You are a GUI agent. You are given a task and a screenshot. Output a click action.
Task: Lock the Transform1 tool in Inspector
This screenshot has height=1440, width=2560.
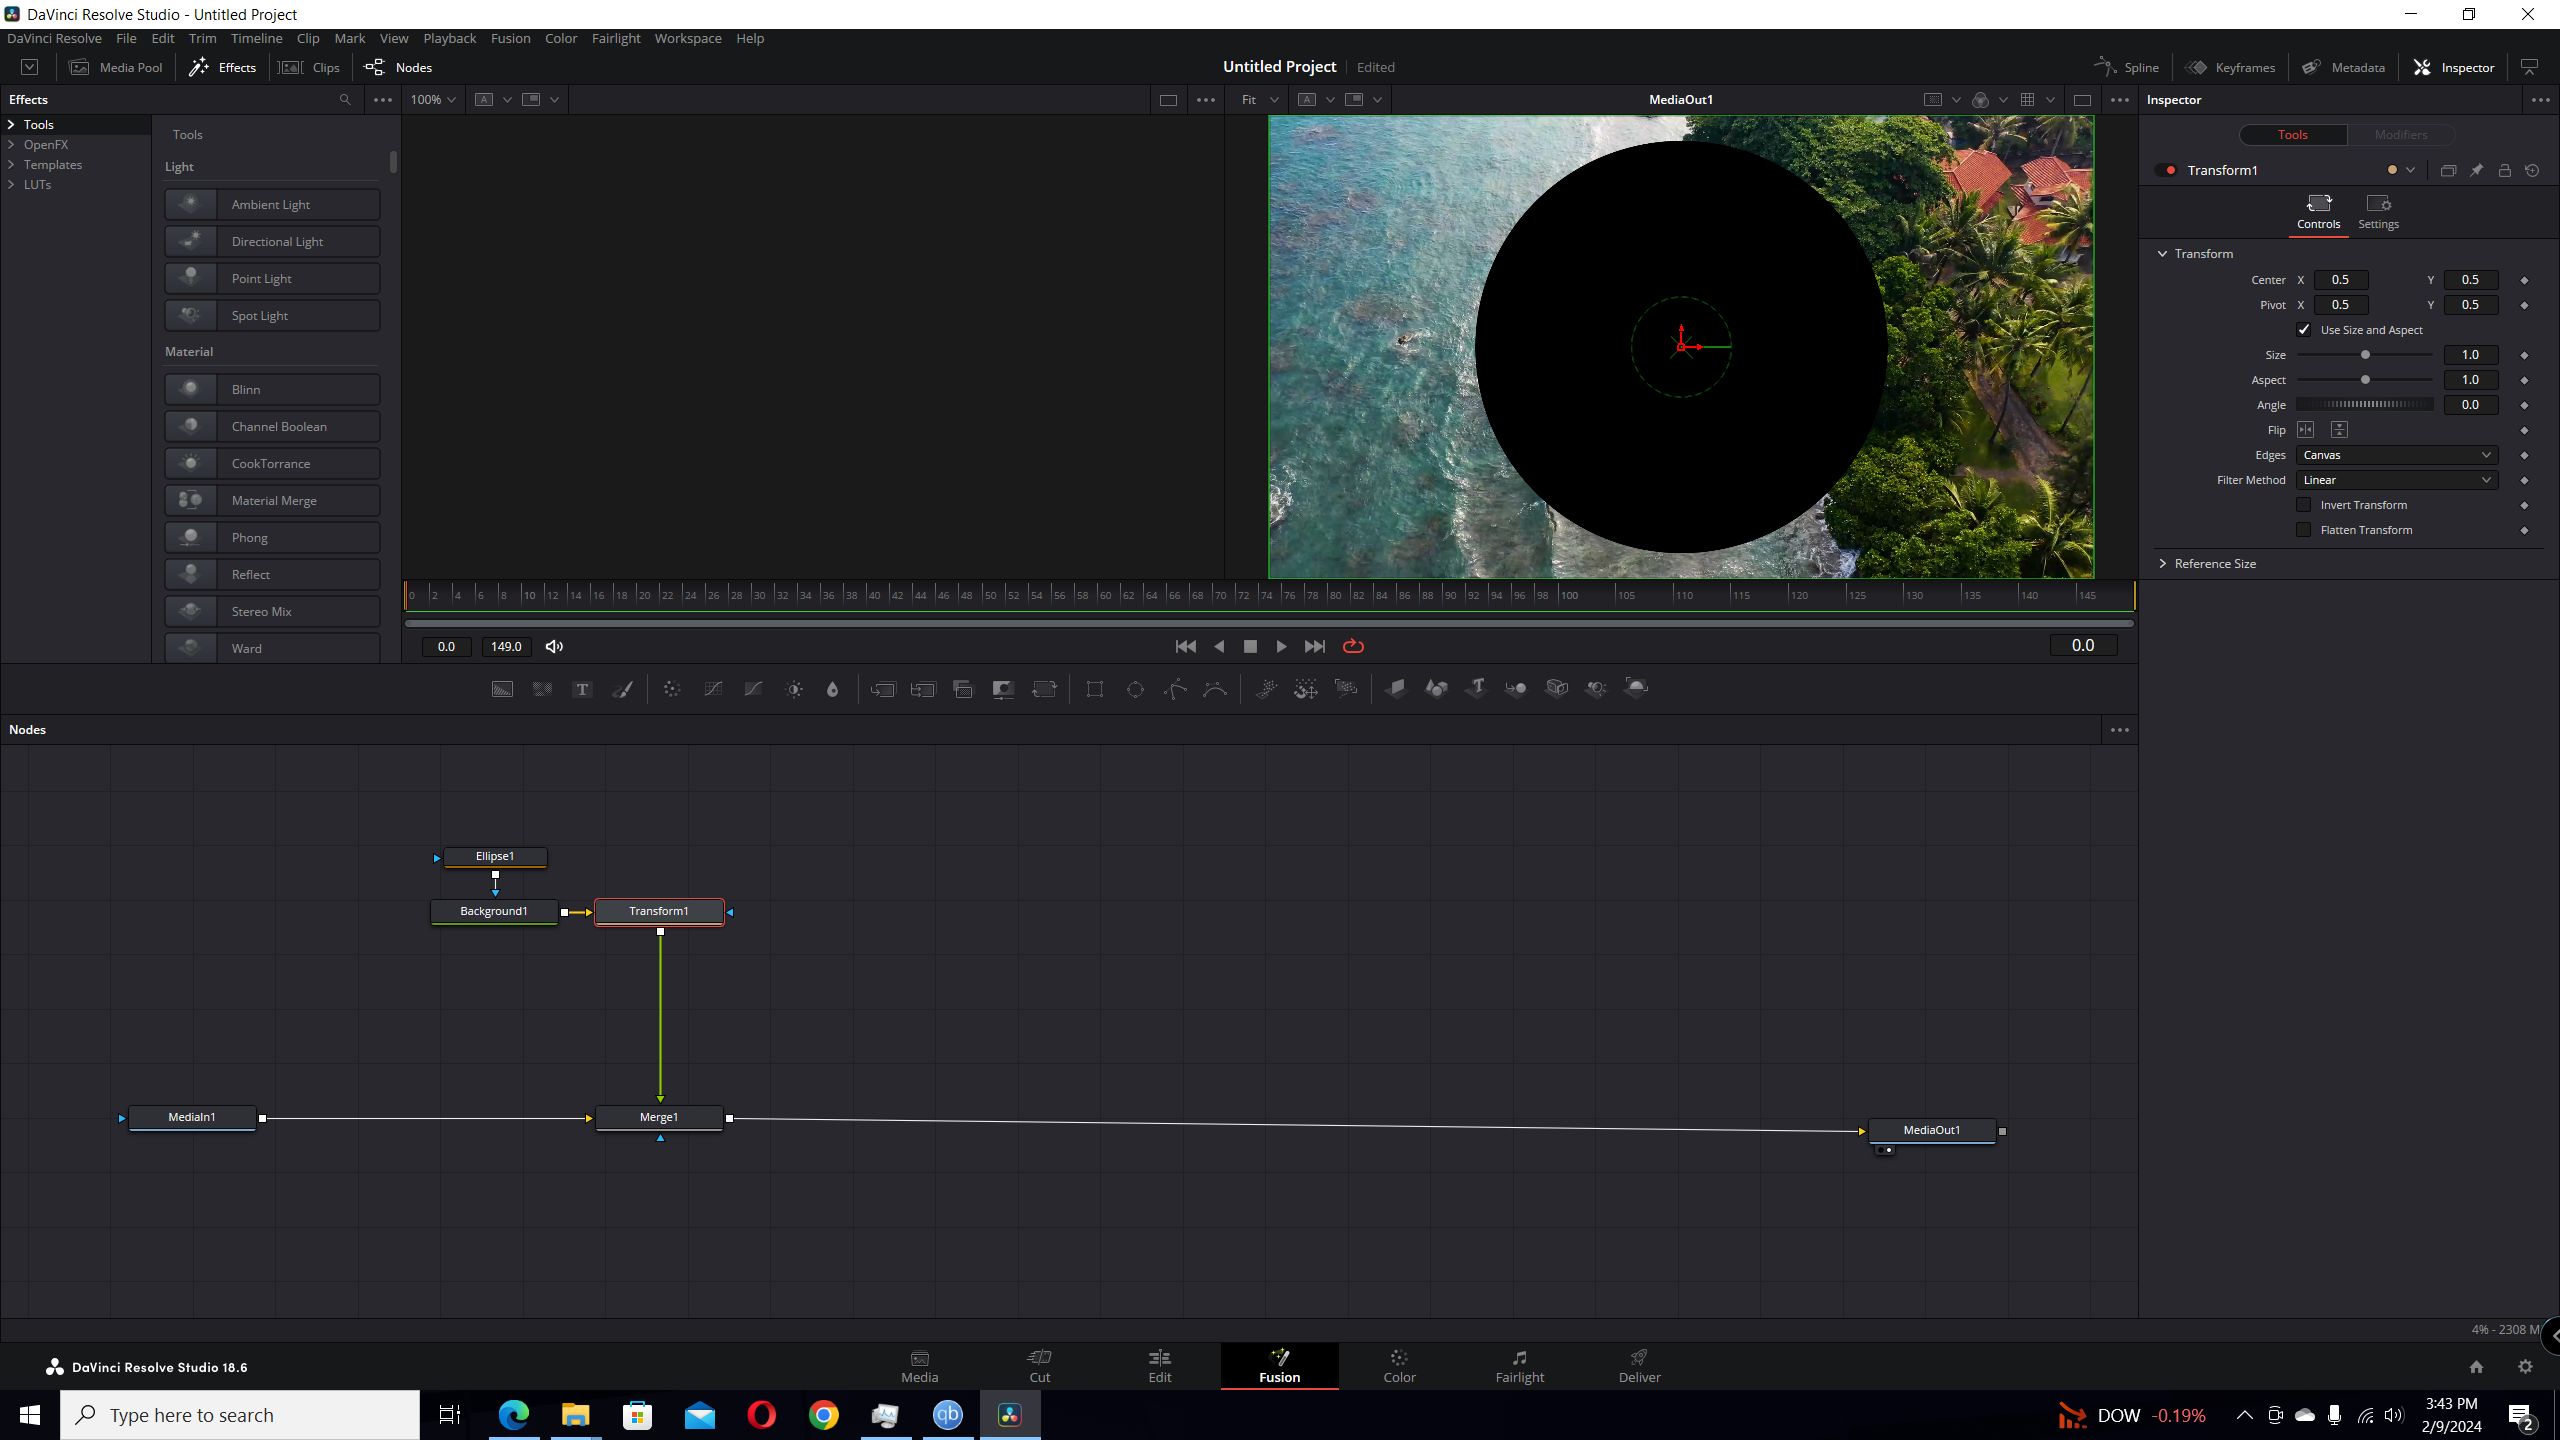(x=2504, y=171)
